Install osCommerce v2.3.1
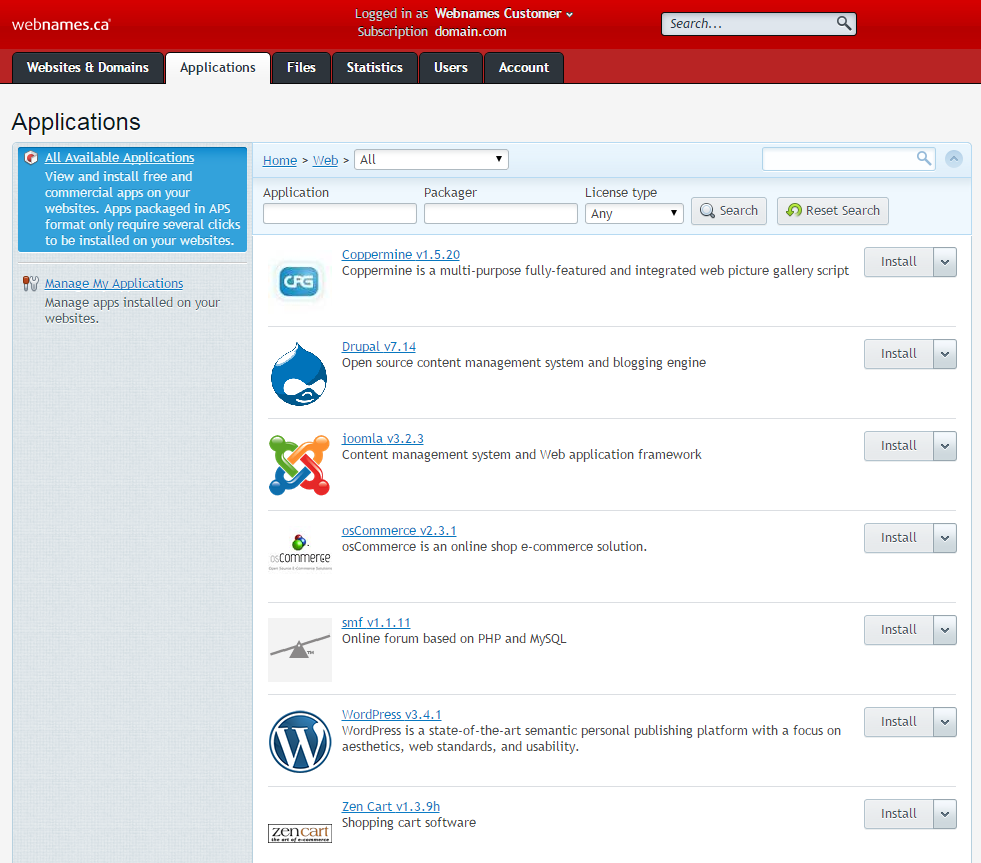The width and height of the screenshot is (981, 863). (x=898, y=538)
